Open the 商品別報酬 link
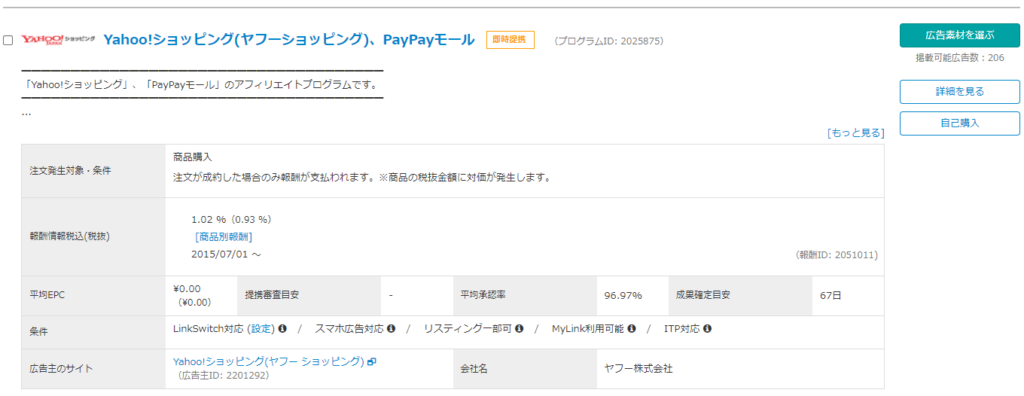The width and height of the screenshot is (1024, 396). pos(223,237)
